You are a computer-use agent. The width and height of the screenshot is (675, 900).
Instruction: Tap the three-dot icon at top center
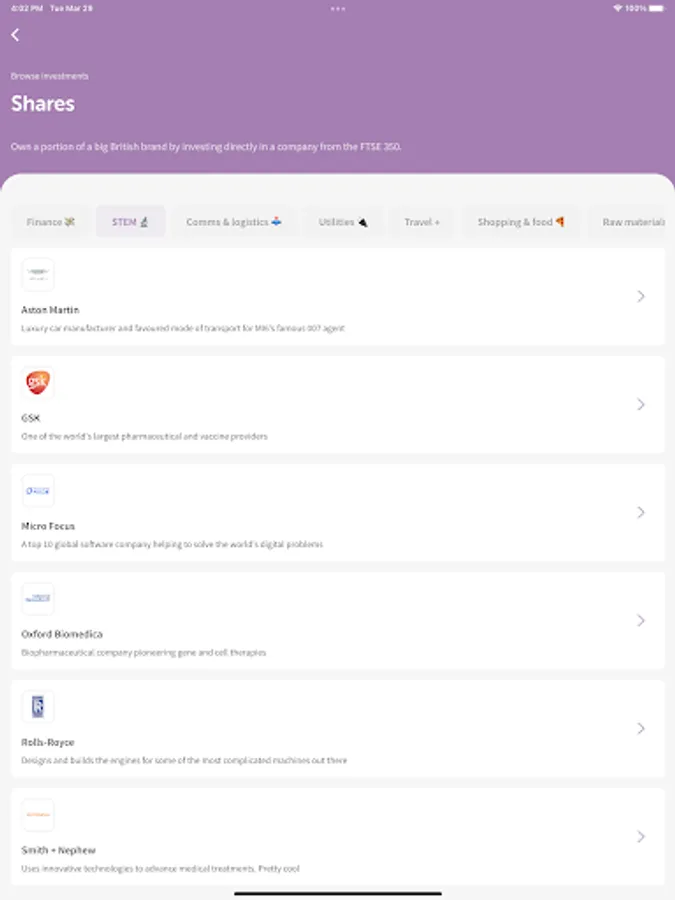click(338, 8)
